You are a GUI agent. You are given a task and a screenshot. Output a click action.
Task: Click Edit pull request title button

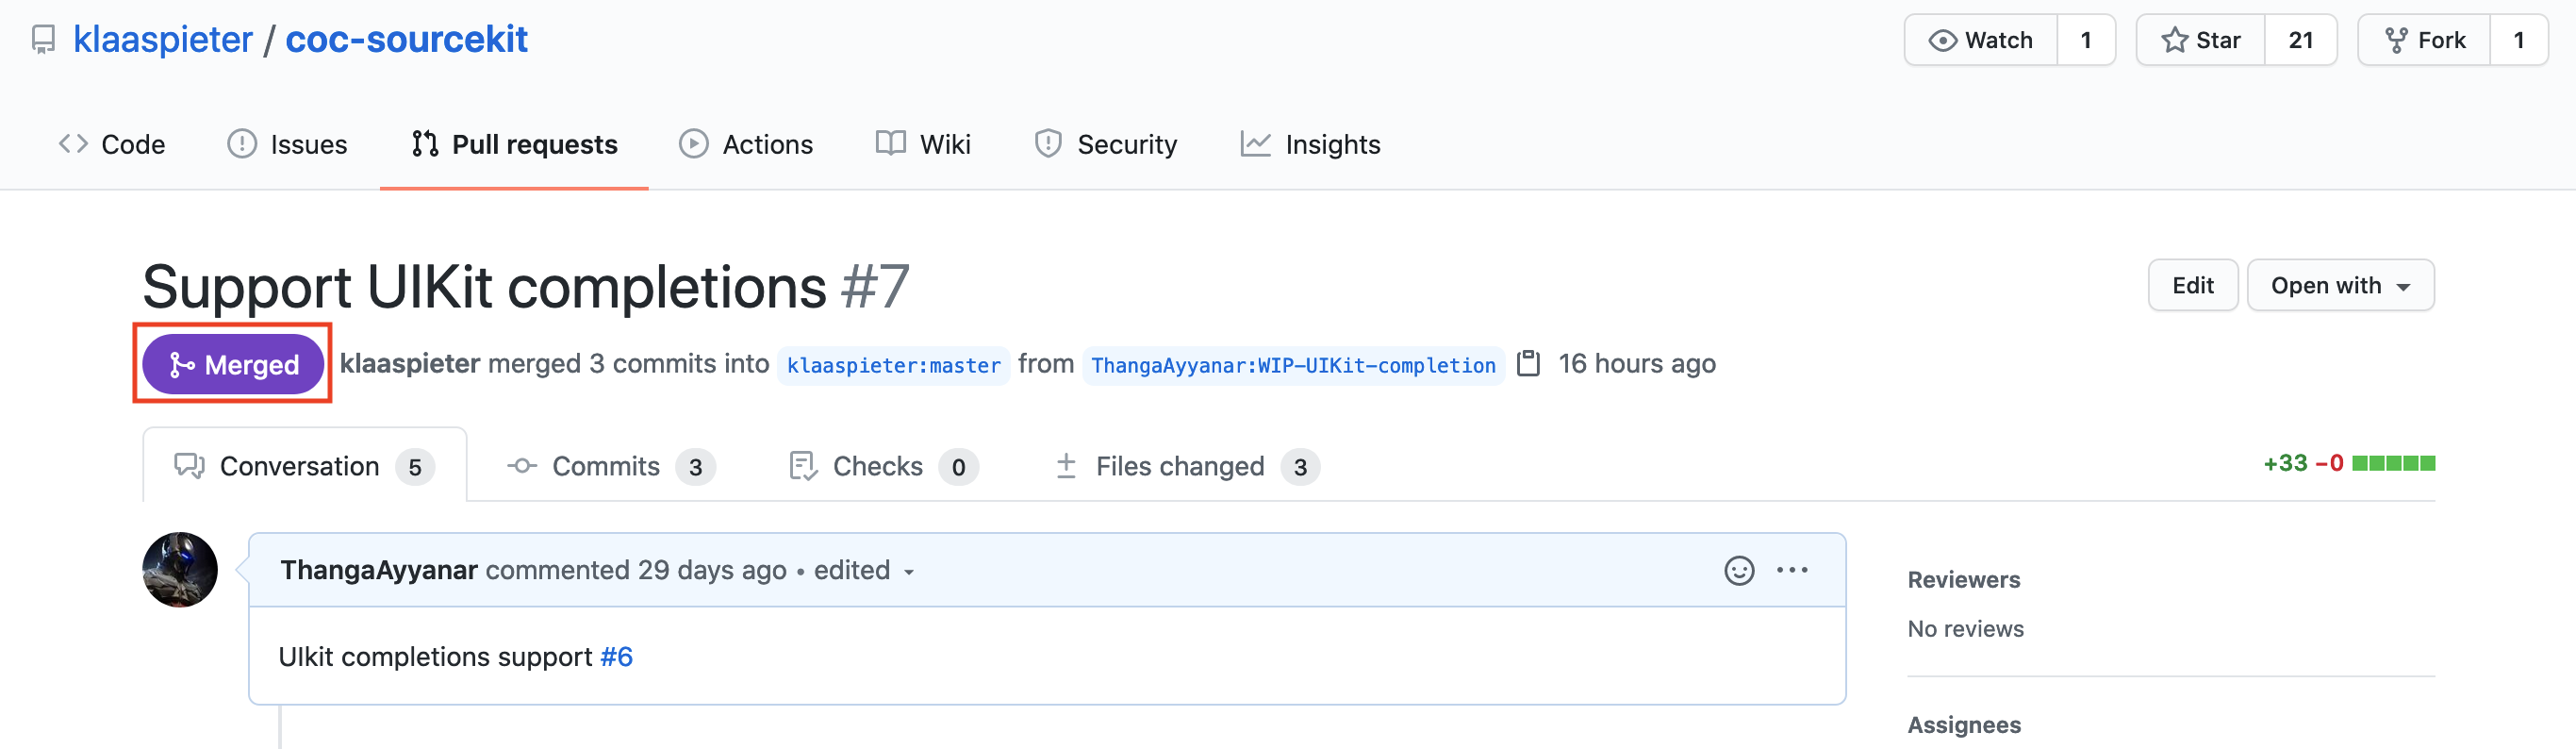tap(2192, 285)
